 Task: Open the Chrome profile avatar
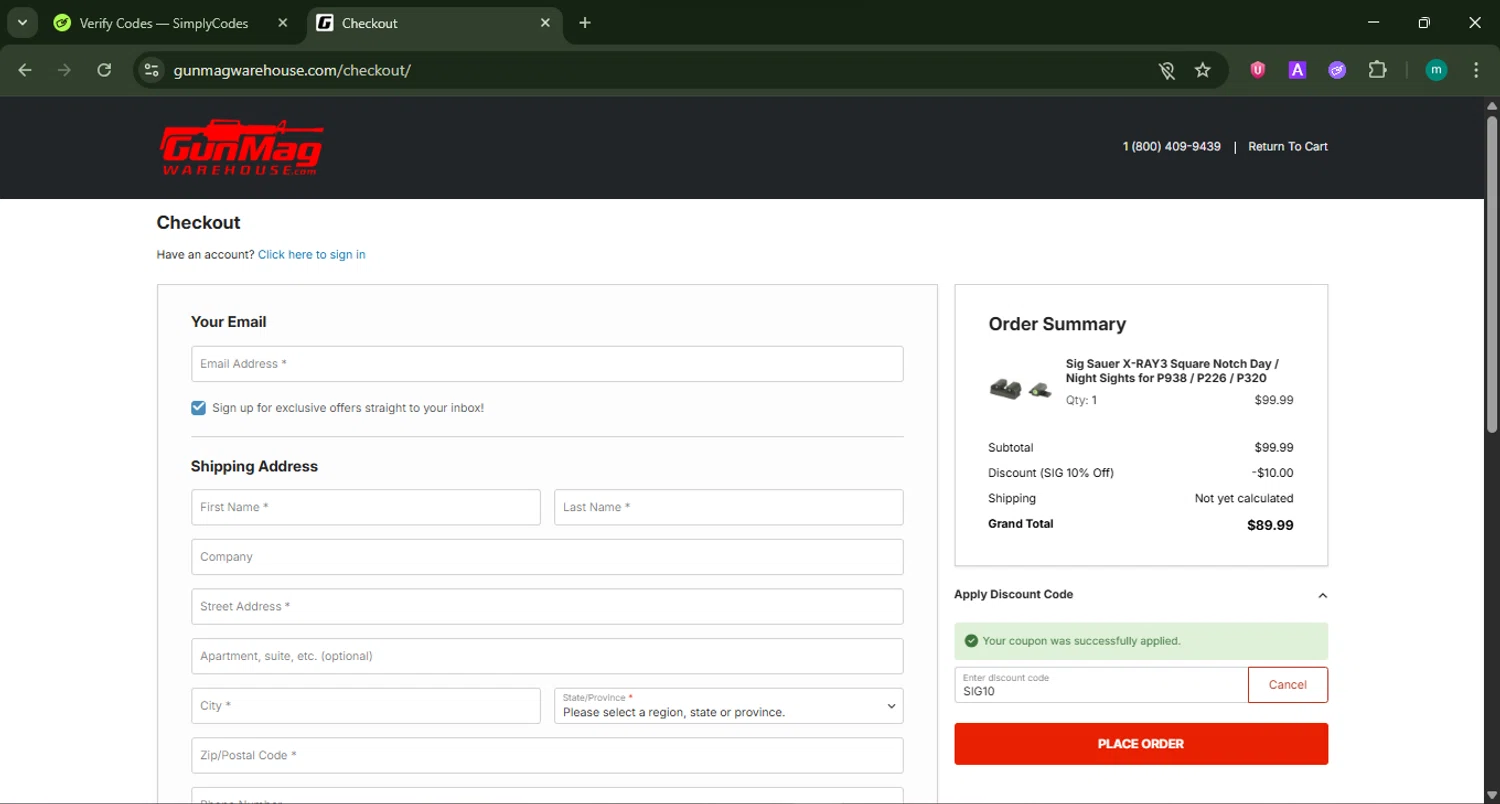click(x=1436, y=70)
